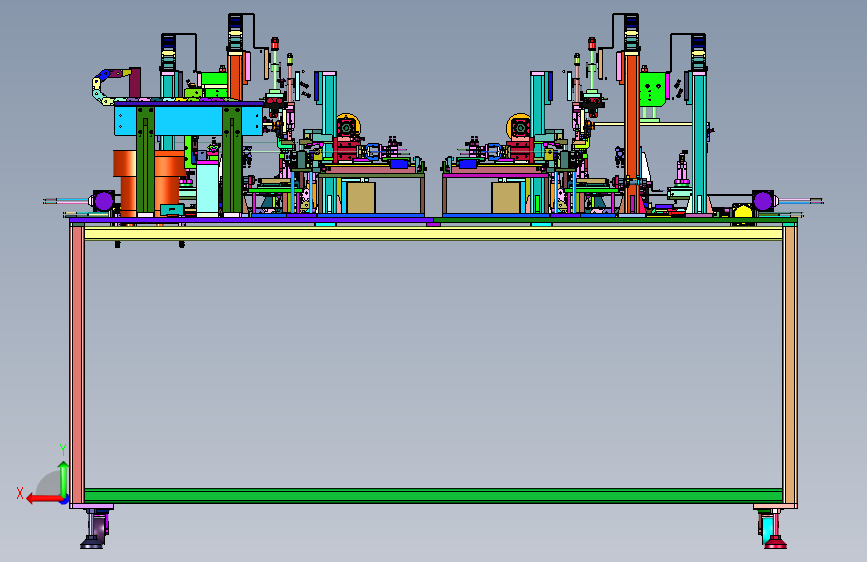Select the tan box under right station
Image resolution: width=867 pixels, height=562 pixels.
505,197
